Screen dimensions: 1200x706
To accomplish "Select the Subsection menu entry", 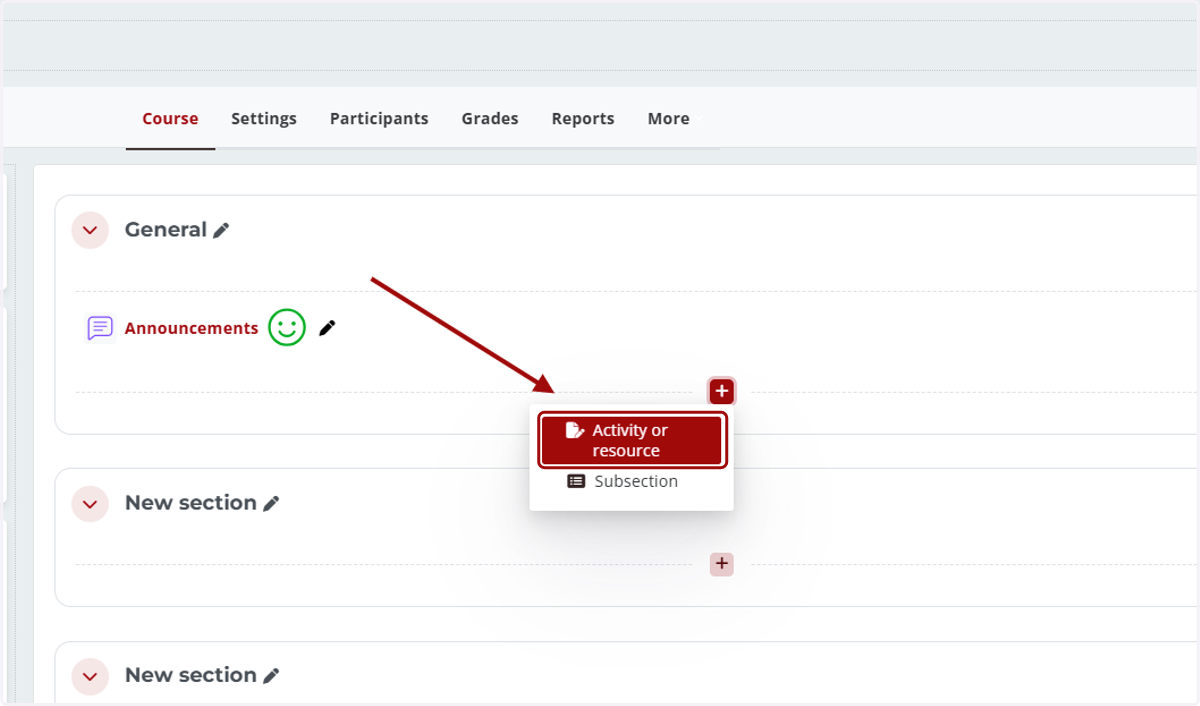I will (632, 481).
